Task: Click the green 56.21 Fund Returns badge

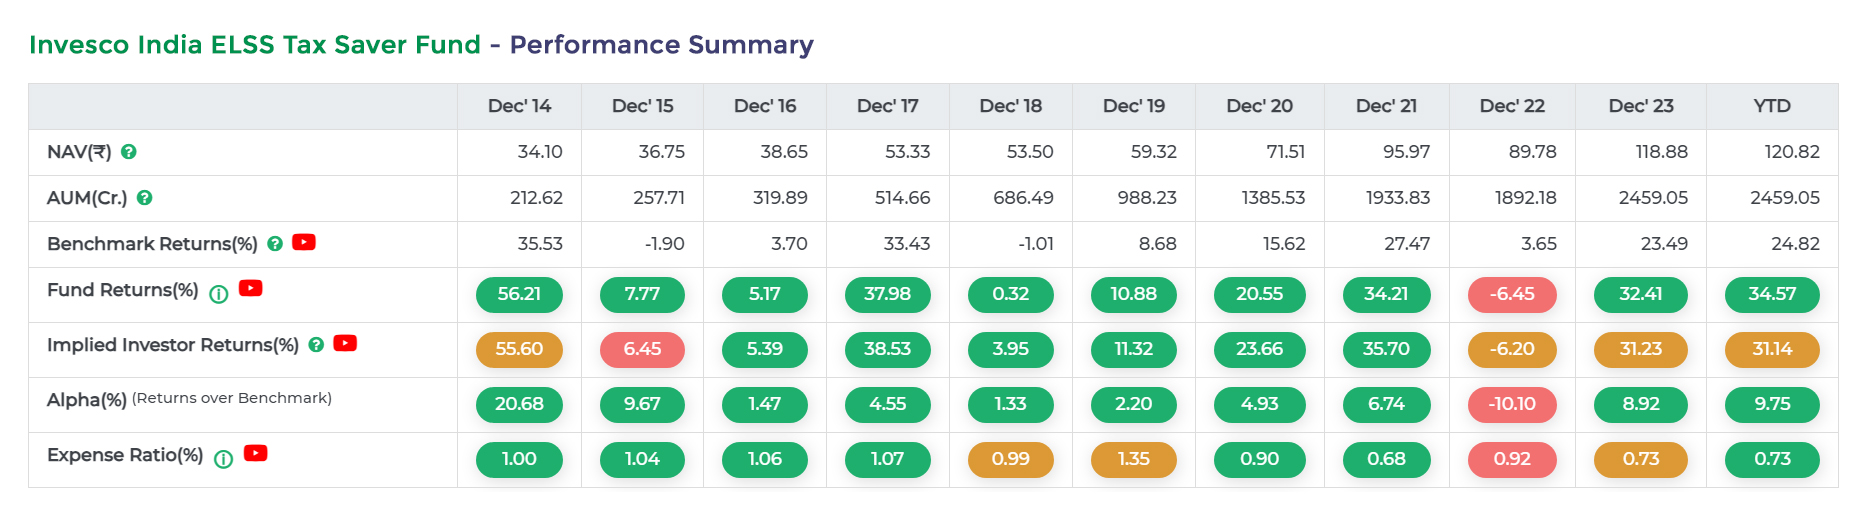Action: 519,294
